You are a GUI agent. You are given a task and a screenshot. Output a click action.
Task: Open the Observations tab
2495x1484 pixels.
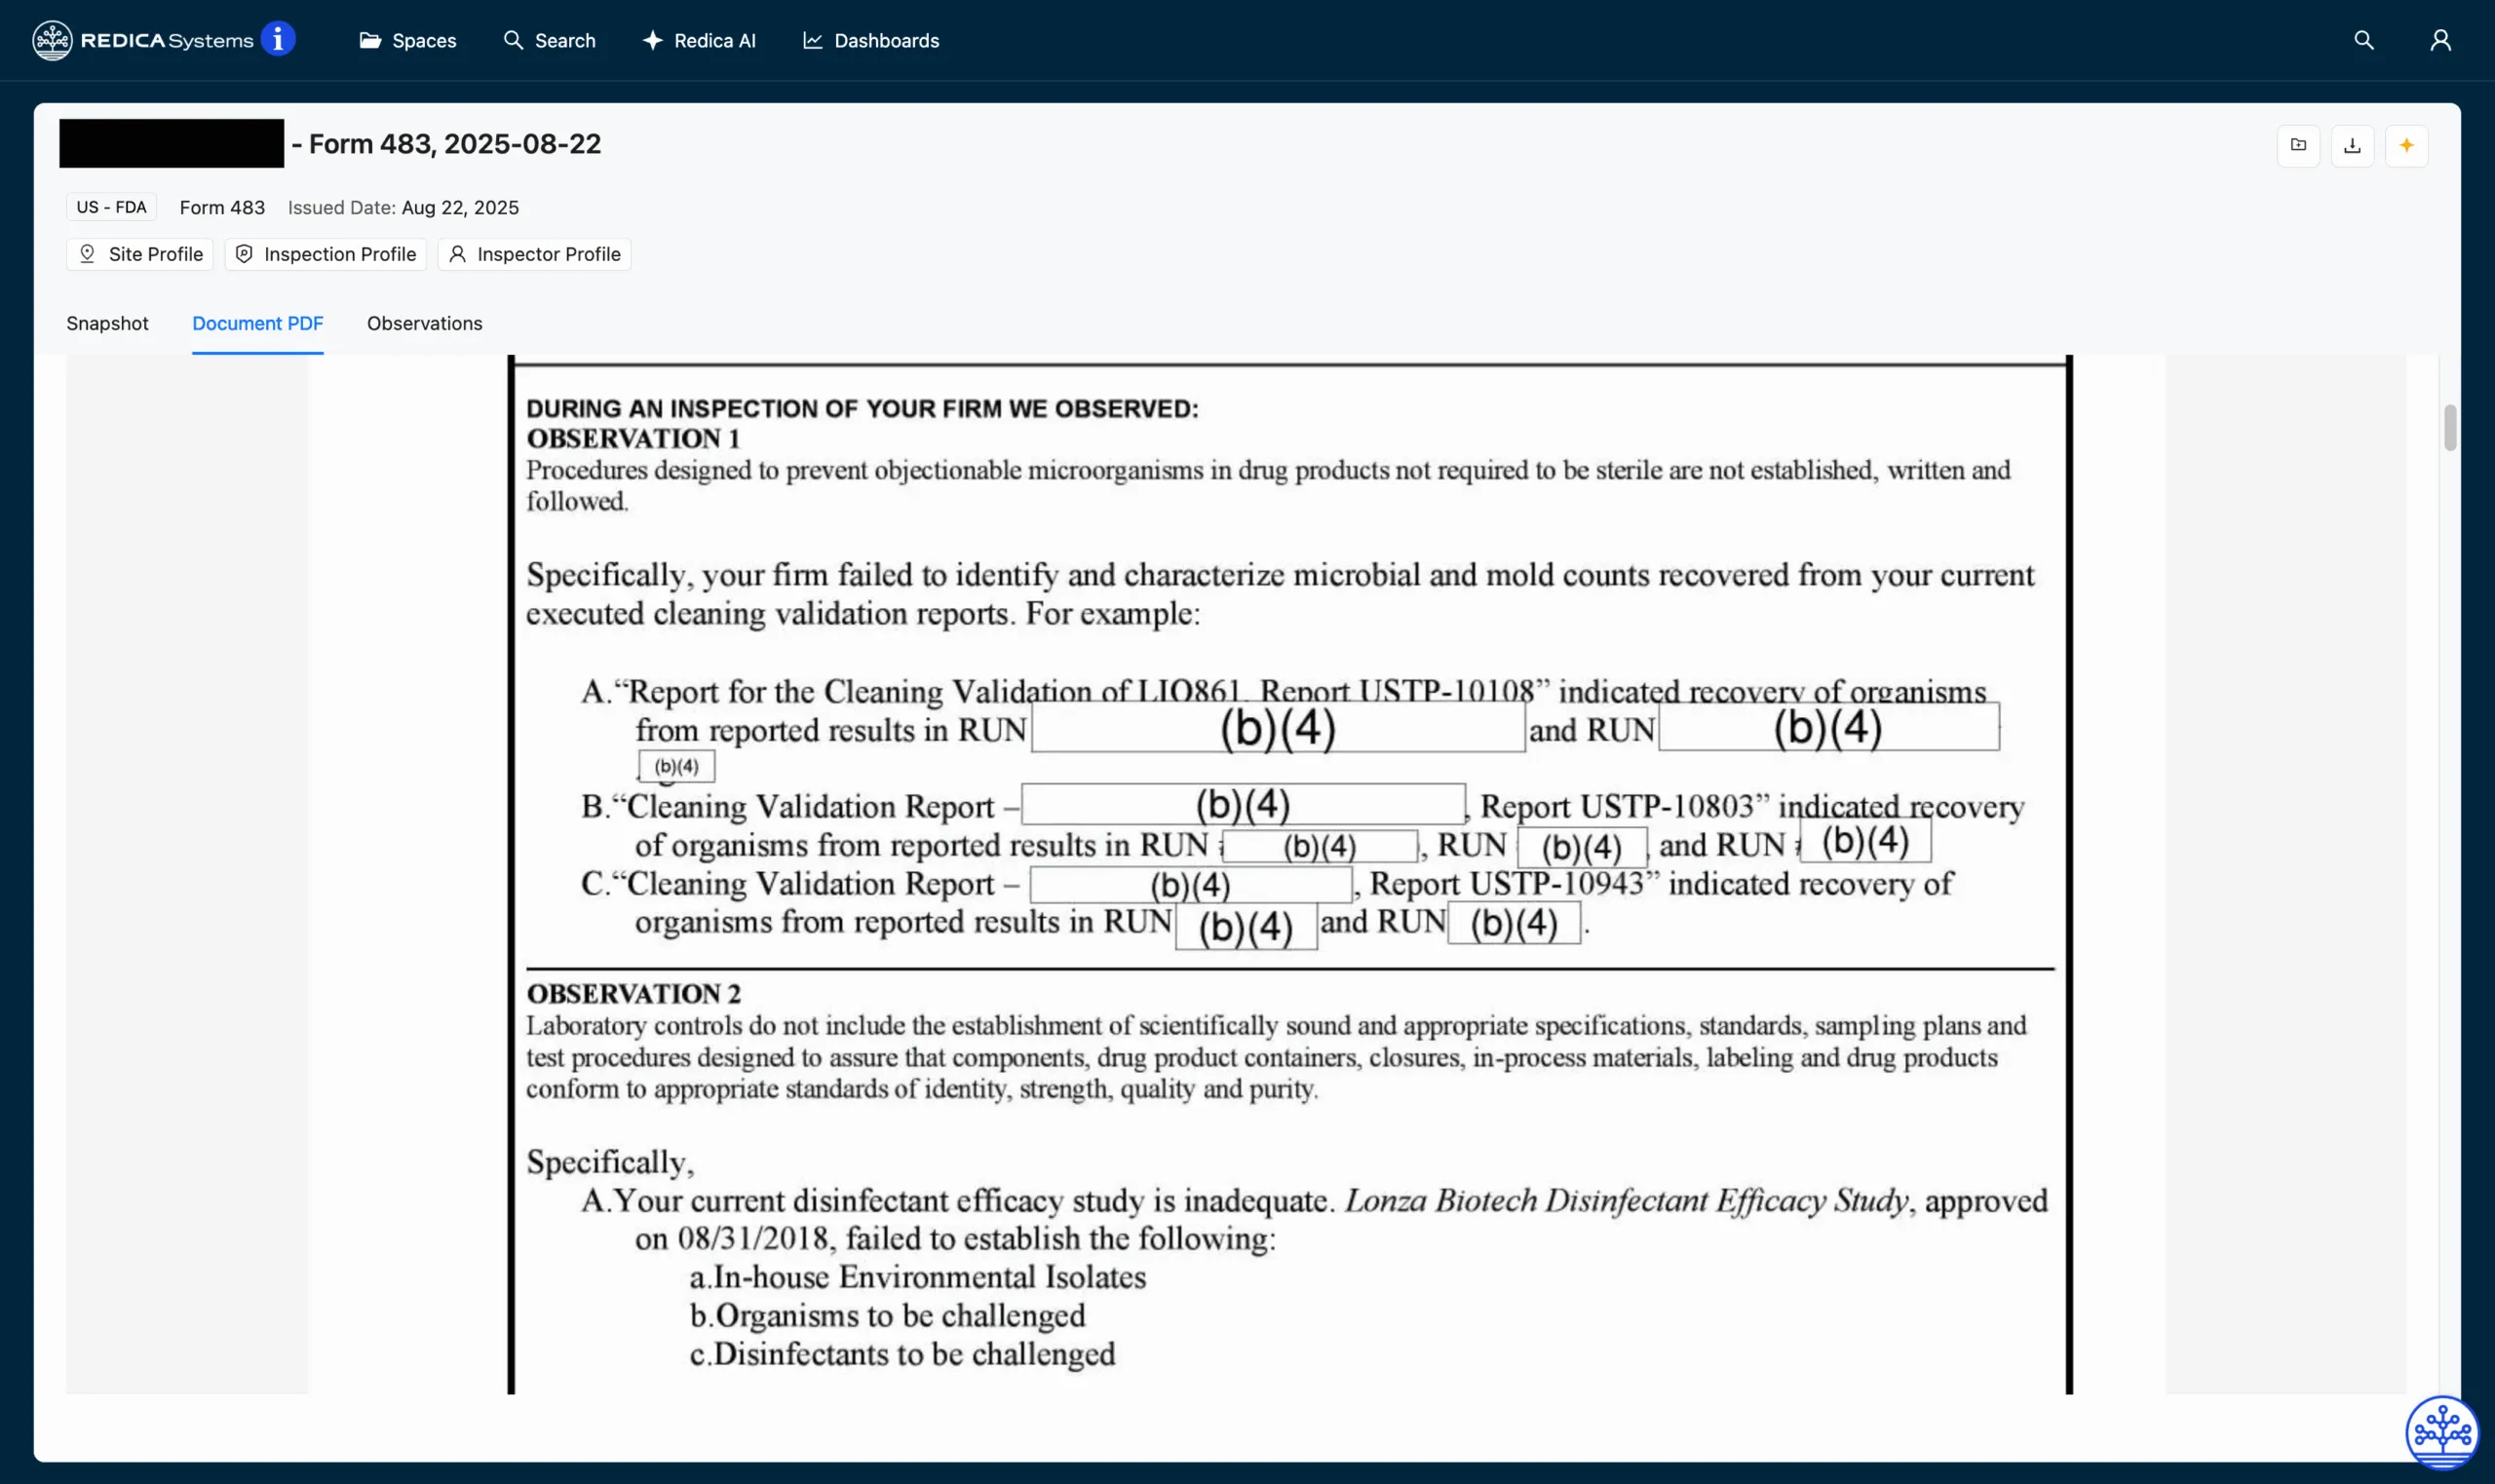click(424, 323)
